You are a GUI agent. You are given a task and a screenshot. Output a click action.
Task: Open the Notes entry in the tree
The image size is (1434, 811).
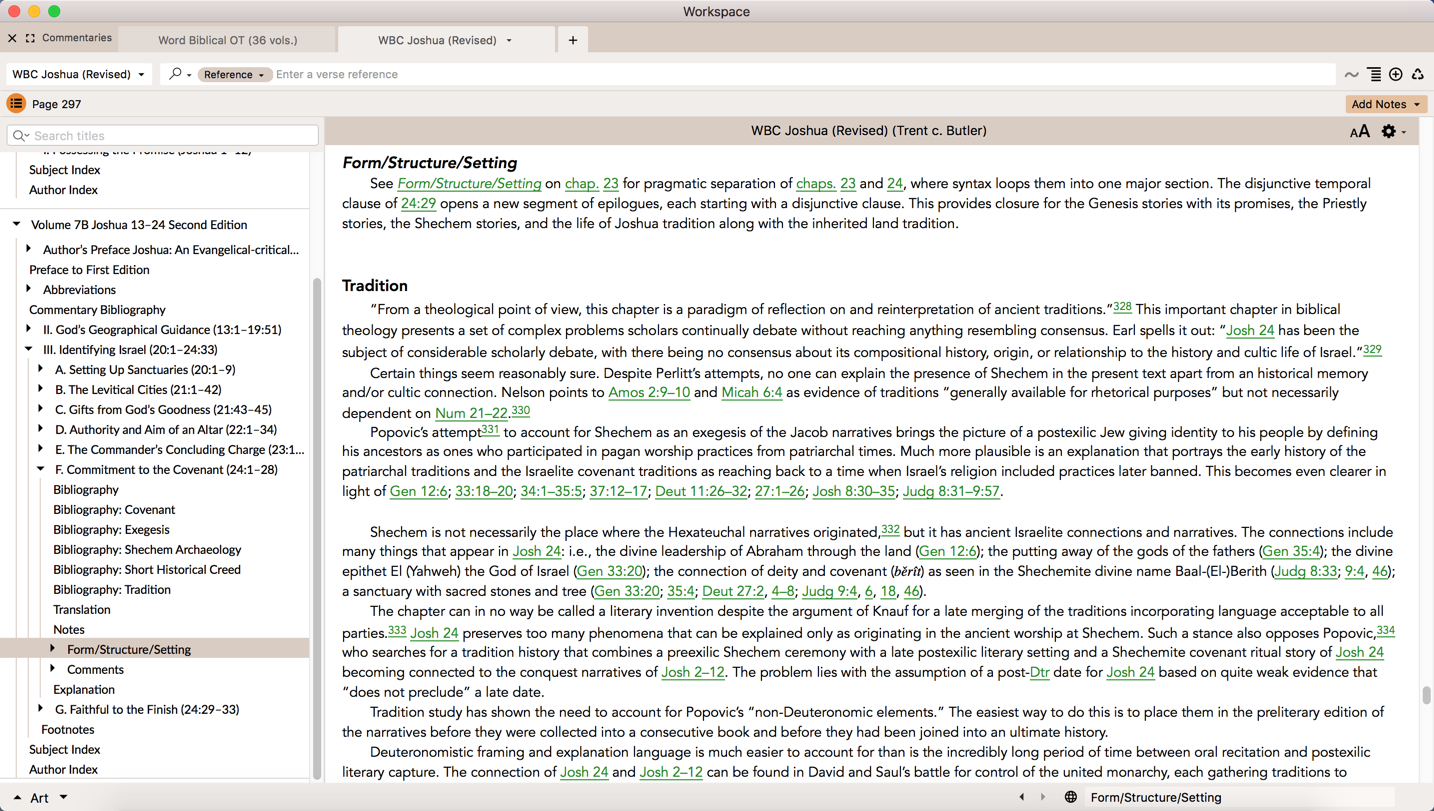(69, 629)
